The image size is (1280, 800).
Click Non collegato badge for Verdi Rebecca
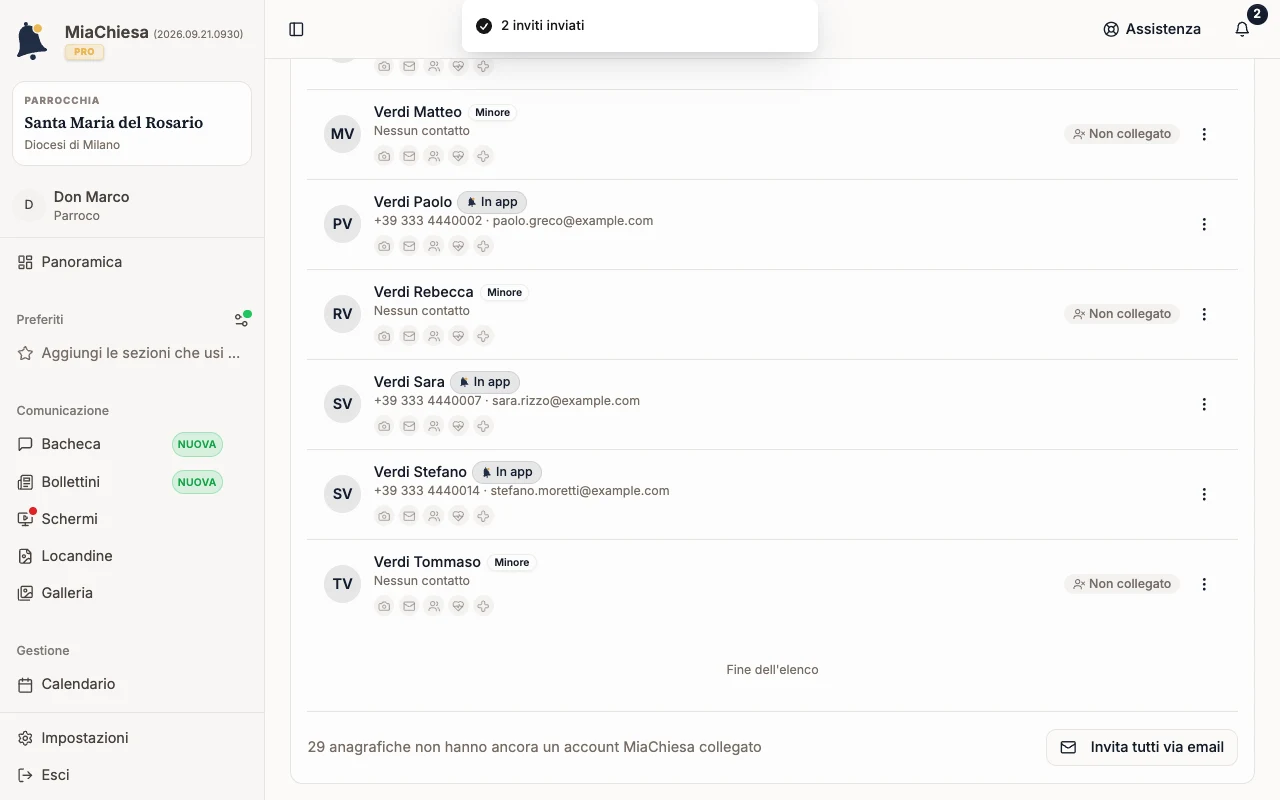[1122, 314]
